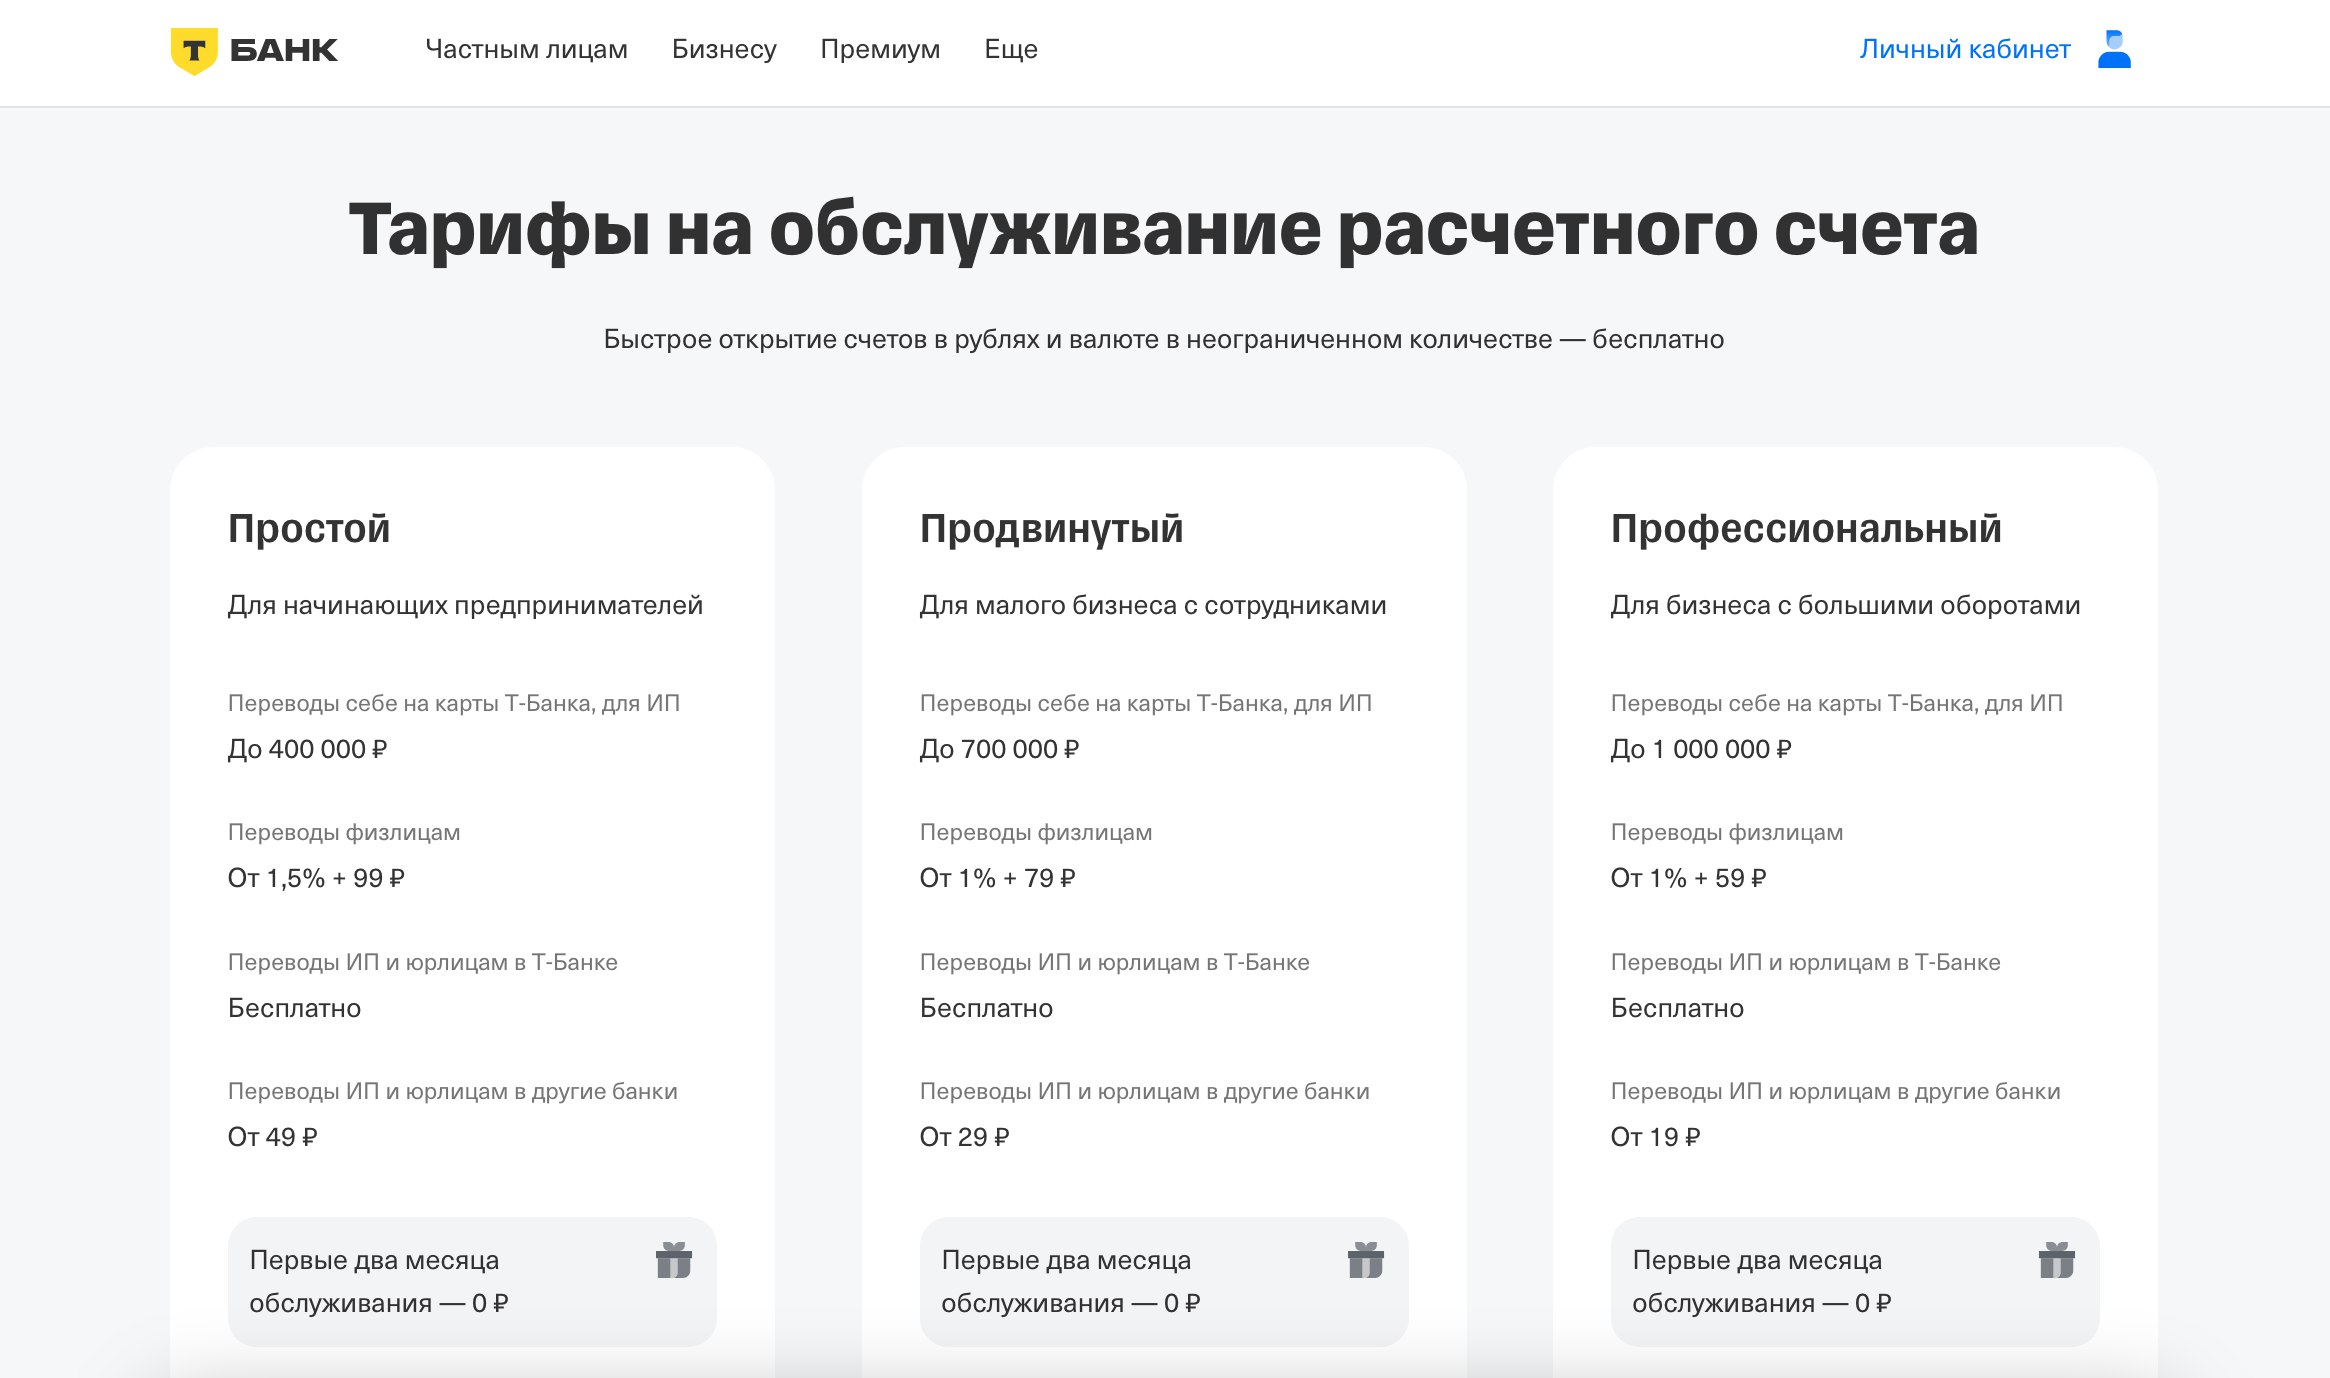Open the Частным лицам menu
Image resolution: width=2330 pixels, height=1378 pixels.
[526, 49]
